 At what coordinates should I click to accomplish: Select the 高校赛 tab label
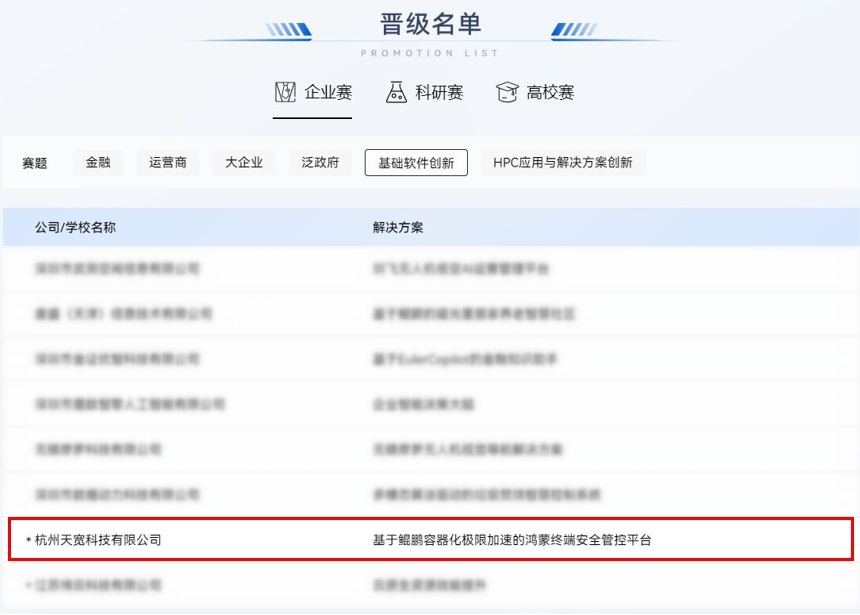pos(550,93)
